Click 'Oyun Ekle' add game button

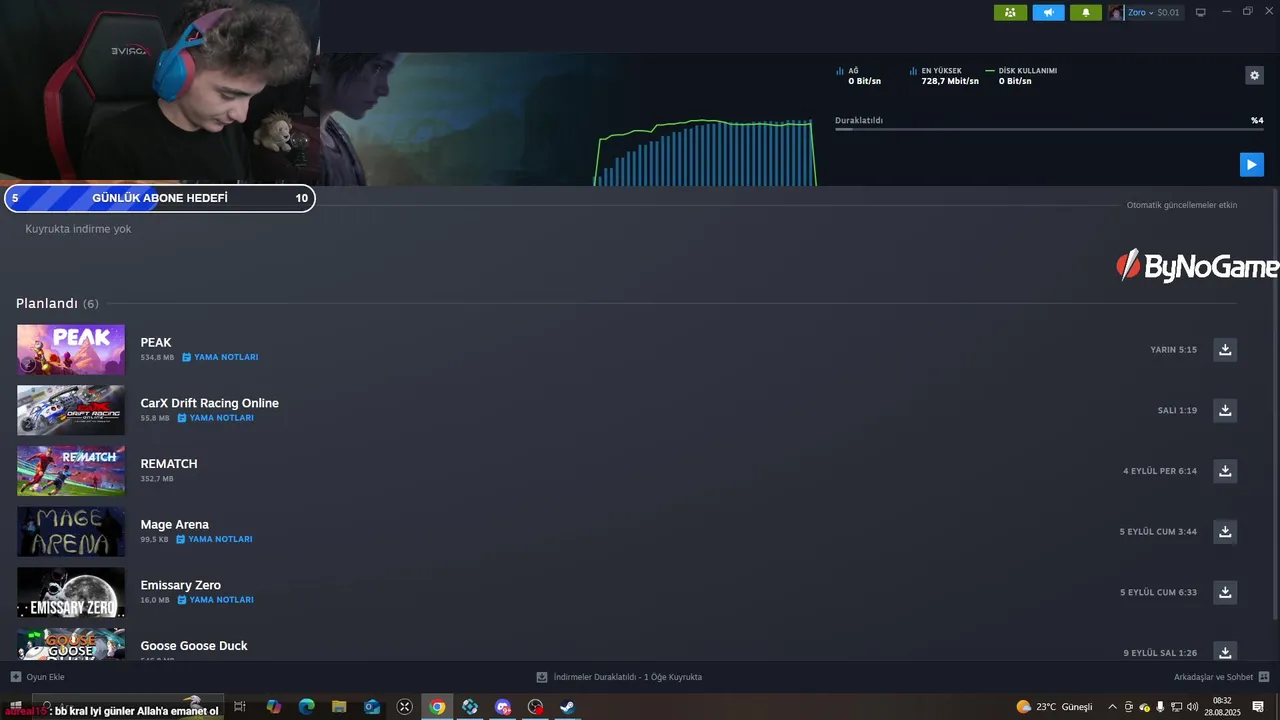click(38, 677)
